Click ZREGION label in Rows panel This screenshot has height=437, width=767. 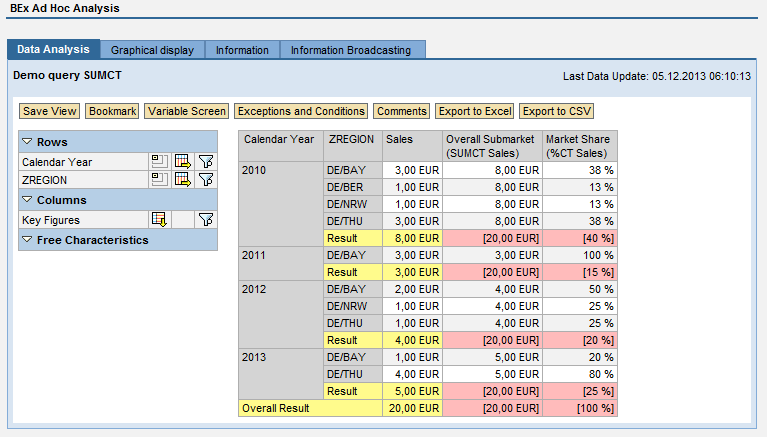(x=44, y=180)
